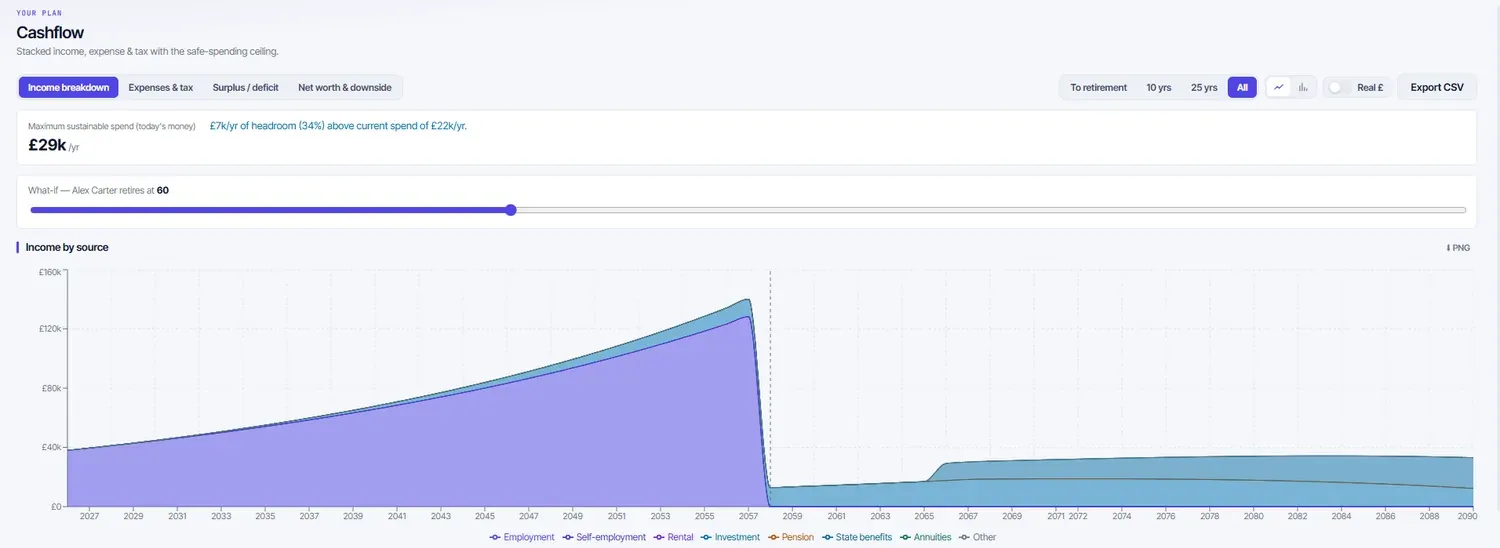1500x548 pixels.
Task: Toggle Other series in legend
Action: pyautogui.click(x=977, y=537)
